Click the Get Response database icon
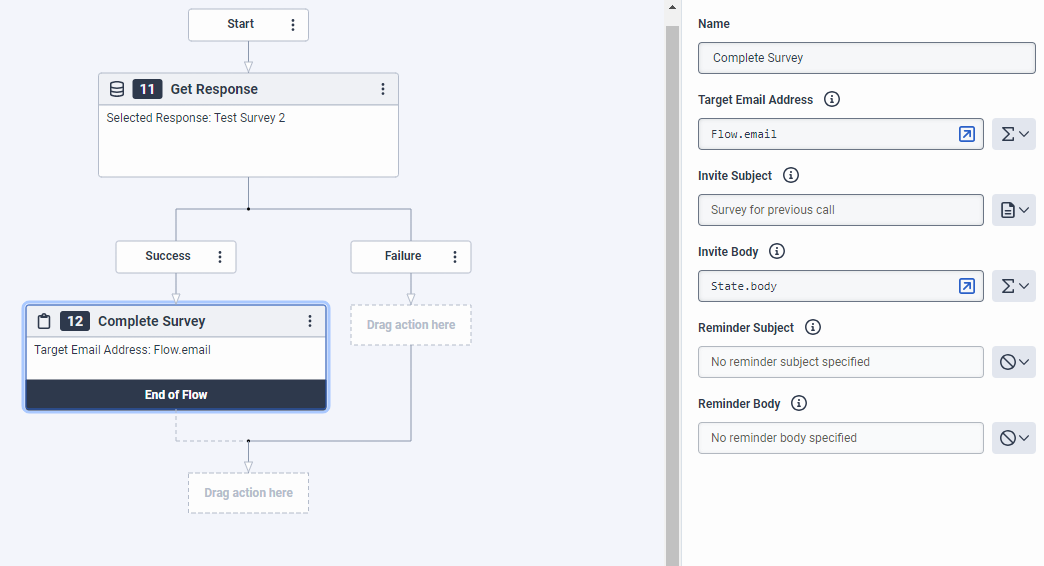This screenshot has height=566, width=1044. click(x=117, y=89)
